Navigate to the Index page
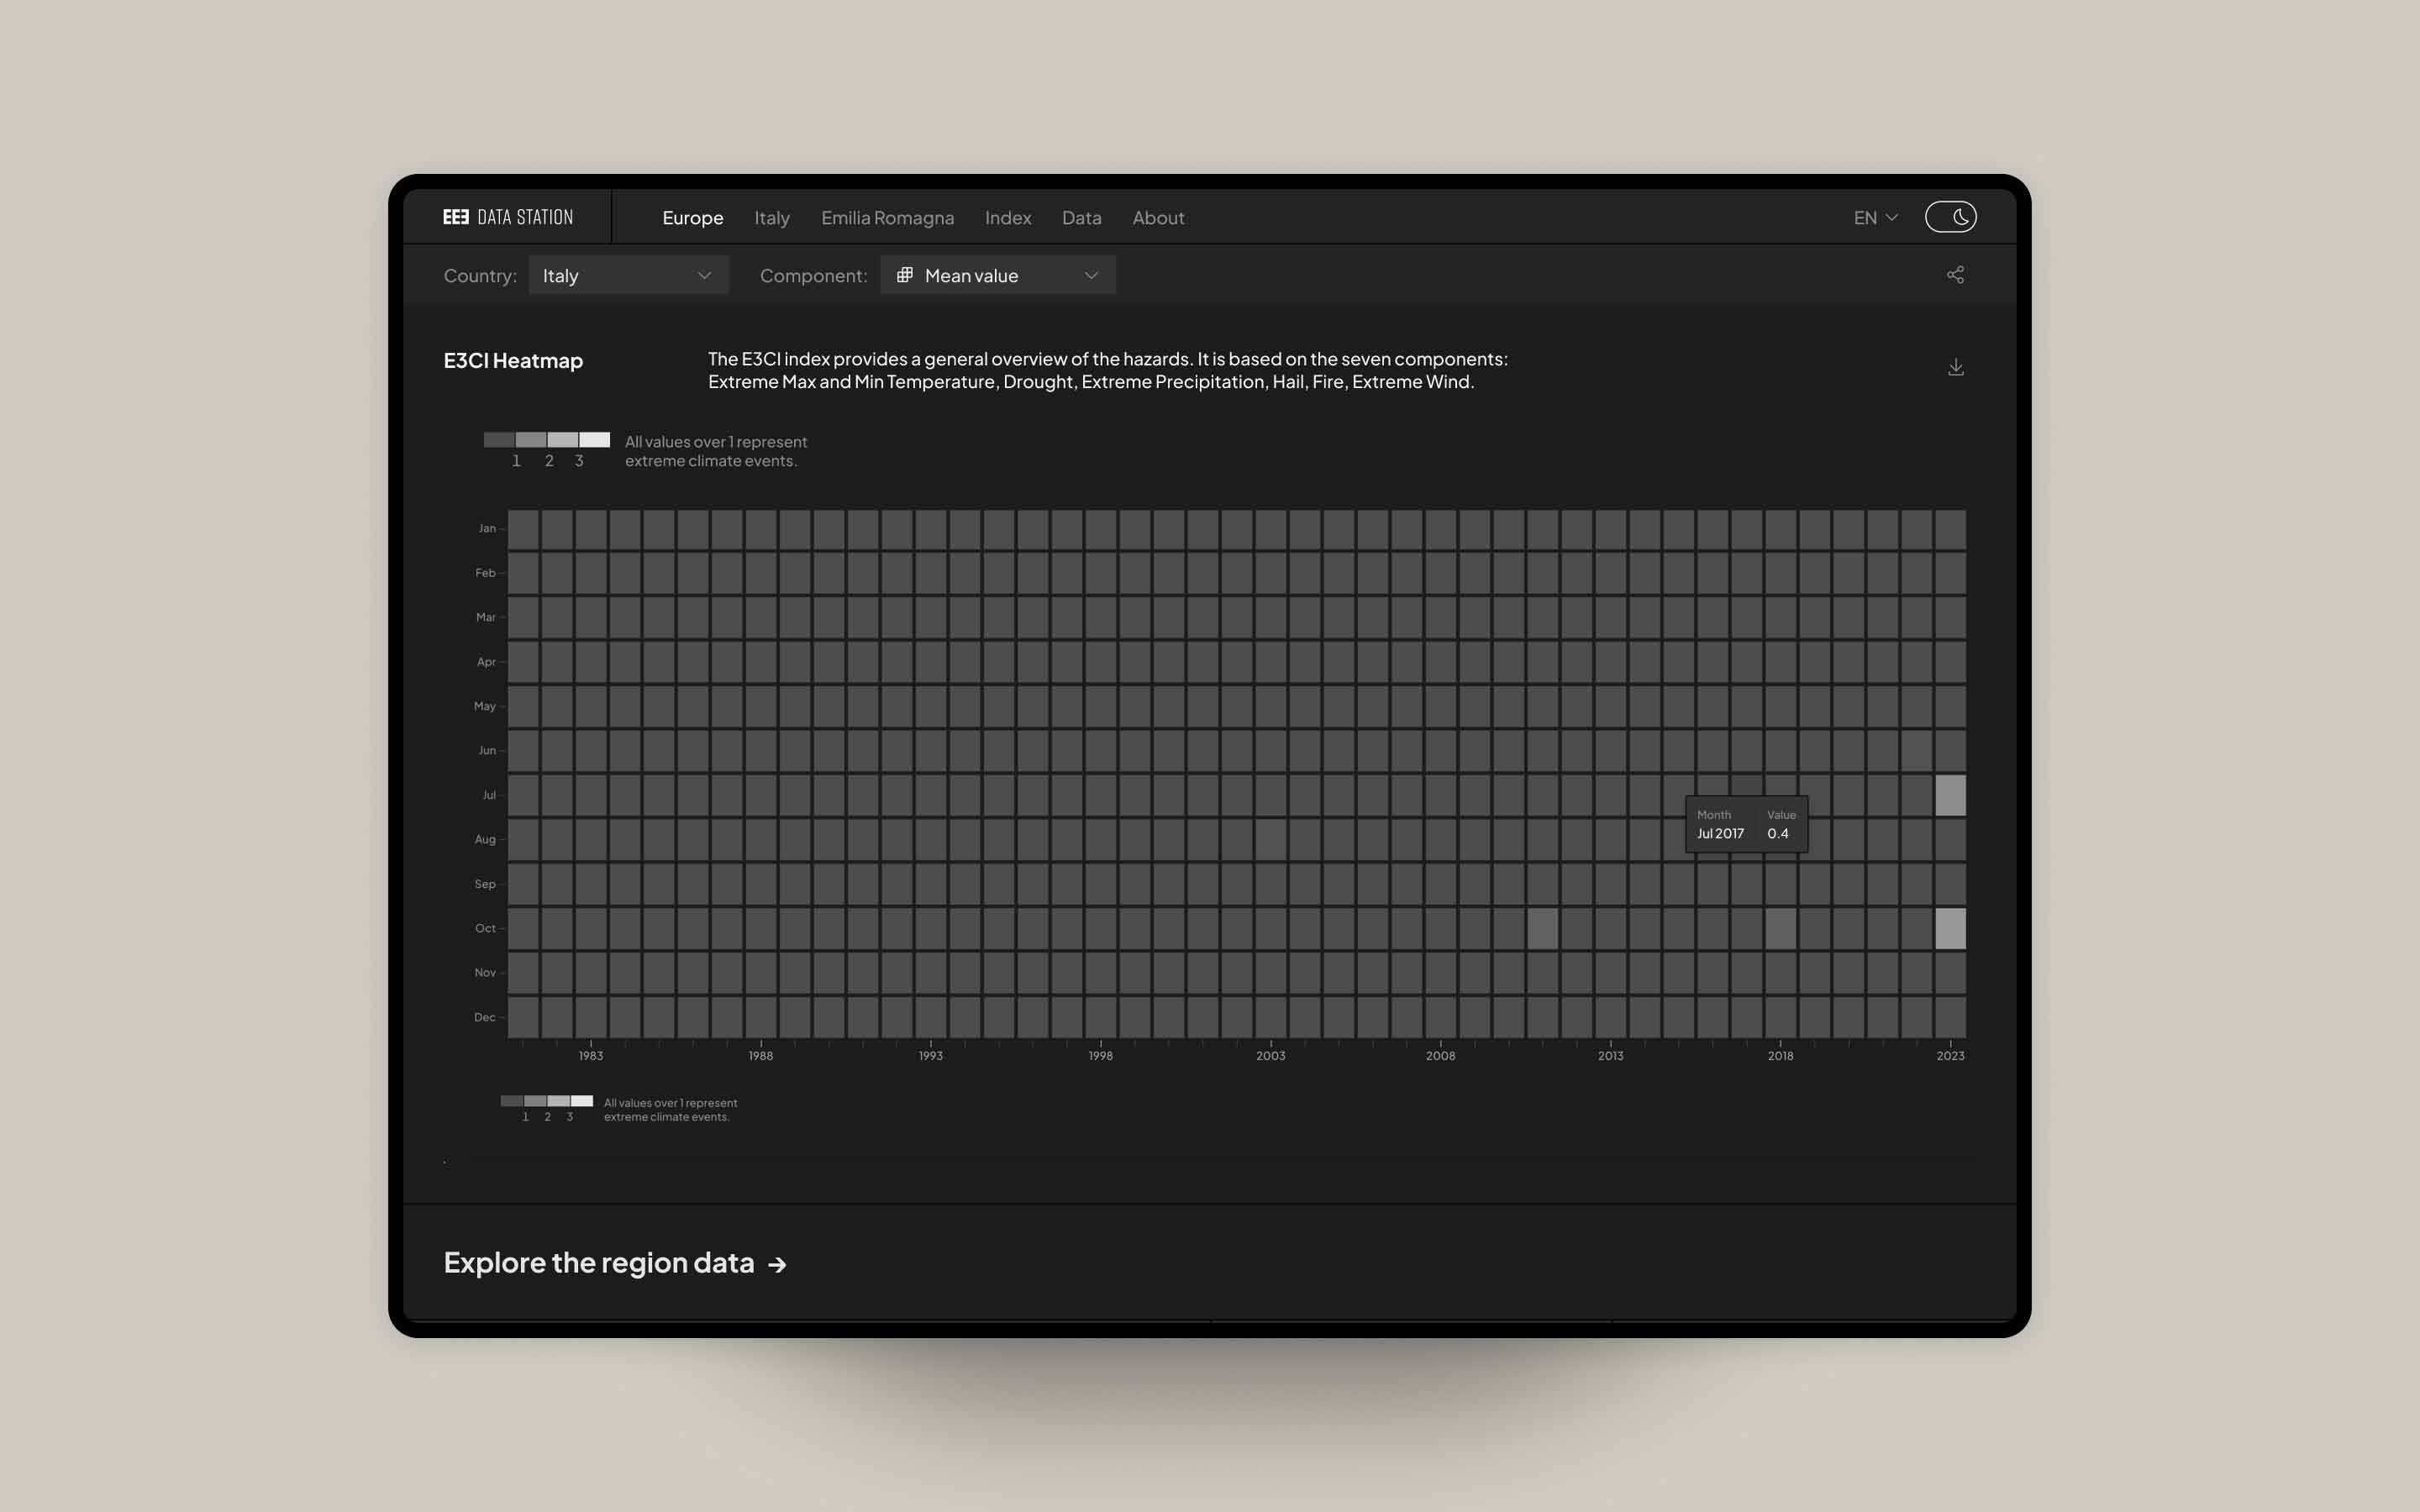Screen dimensions: 2420x1512 click(x=1007, y=218)
